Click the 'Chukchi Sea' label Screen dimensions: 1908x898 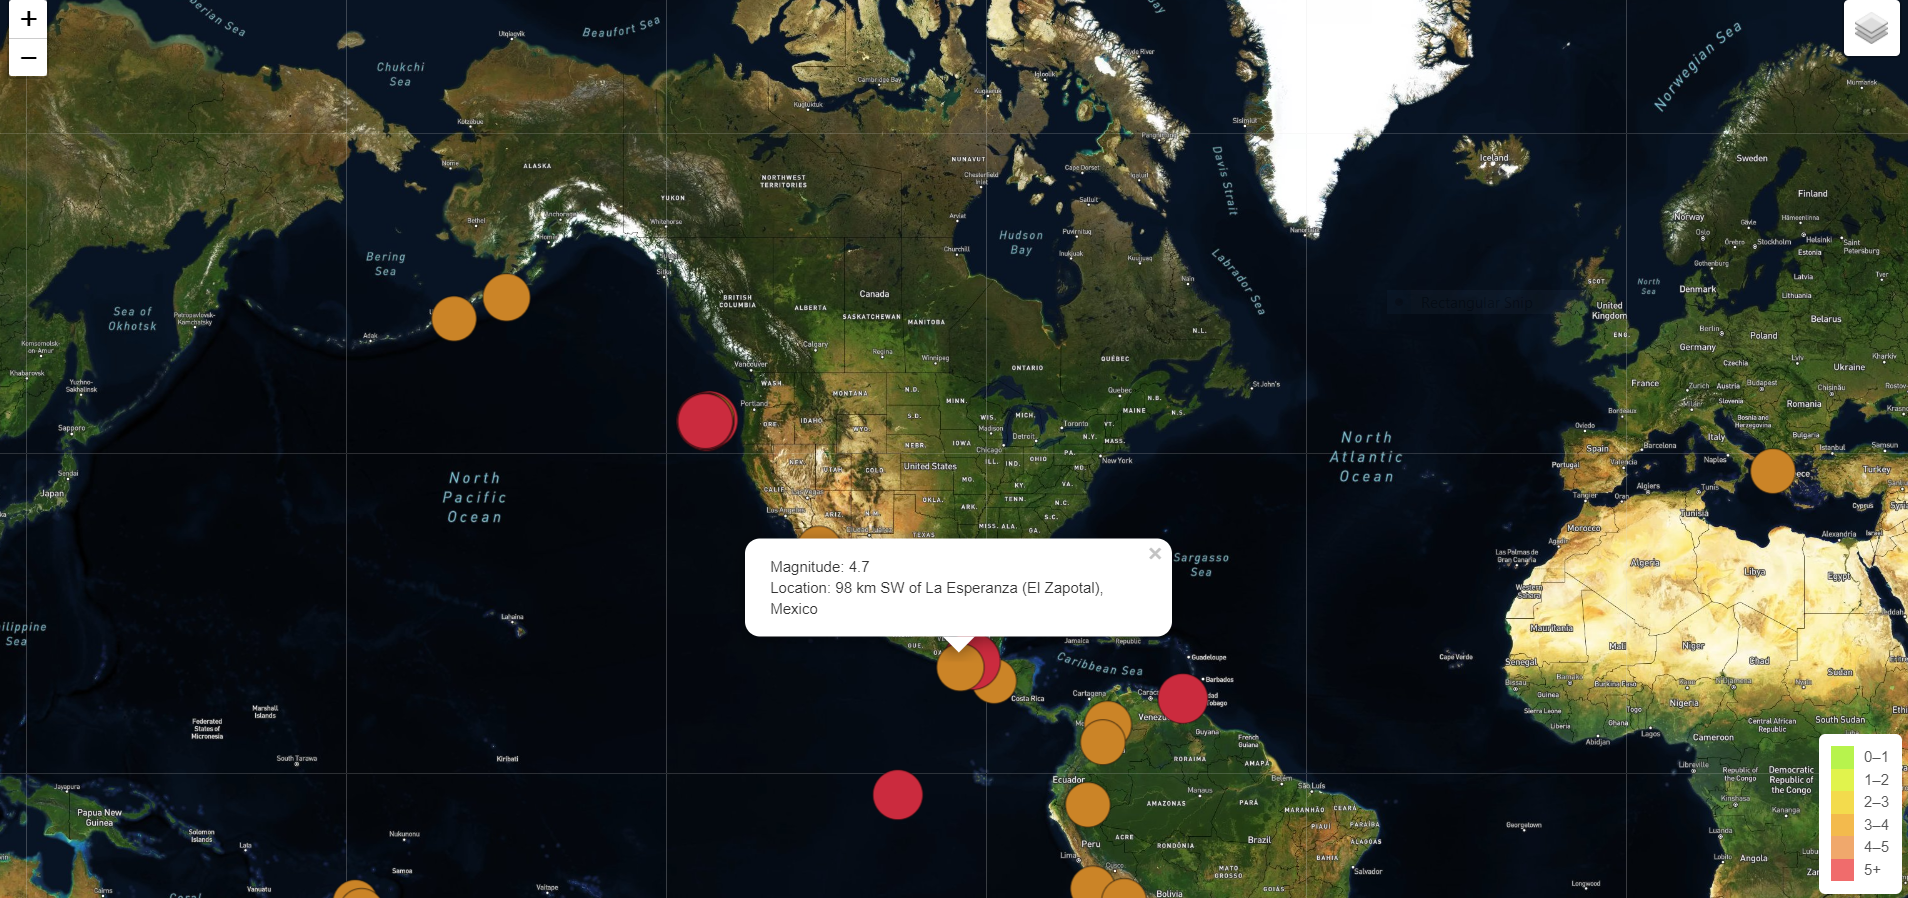click(x=400, y=74)
